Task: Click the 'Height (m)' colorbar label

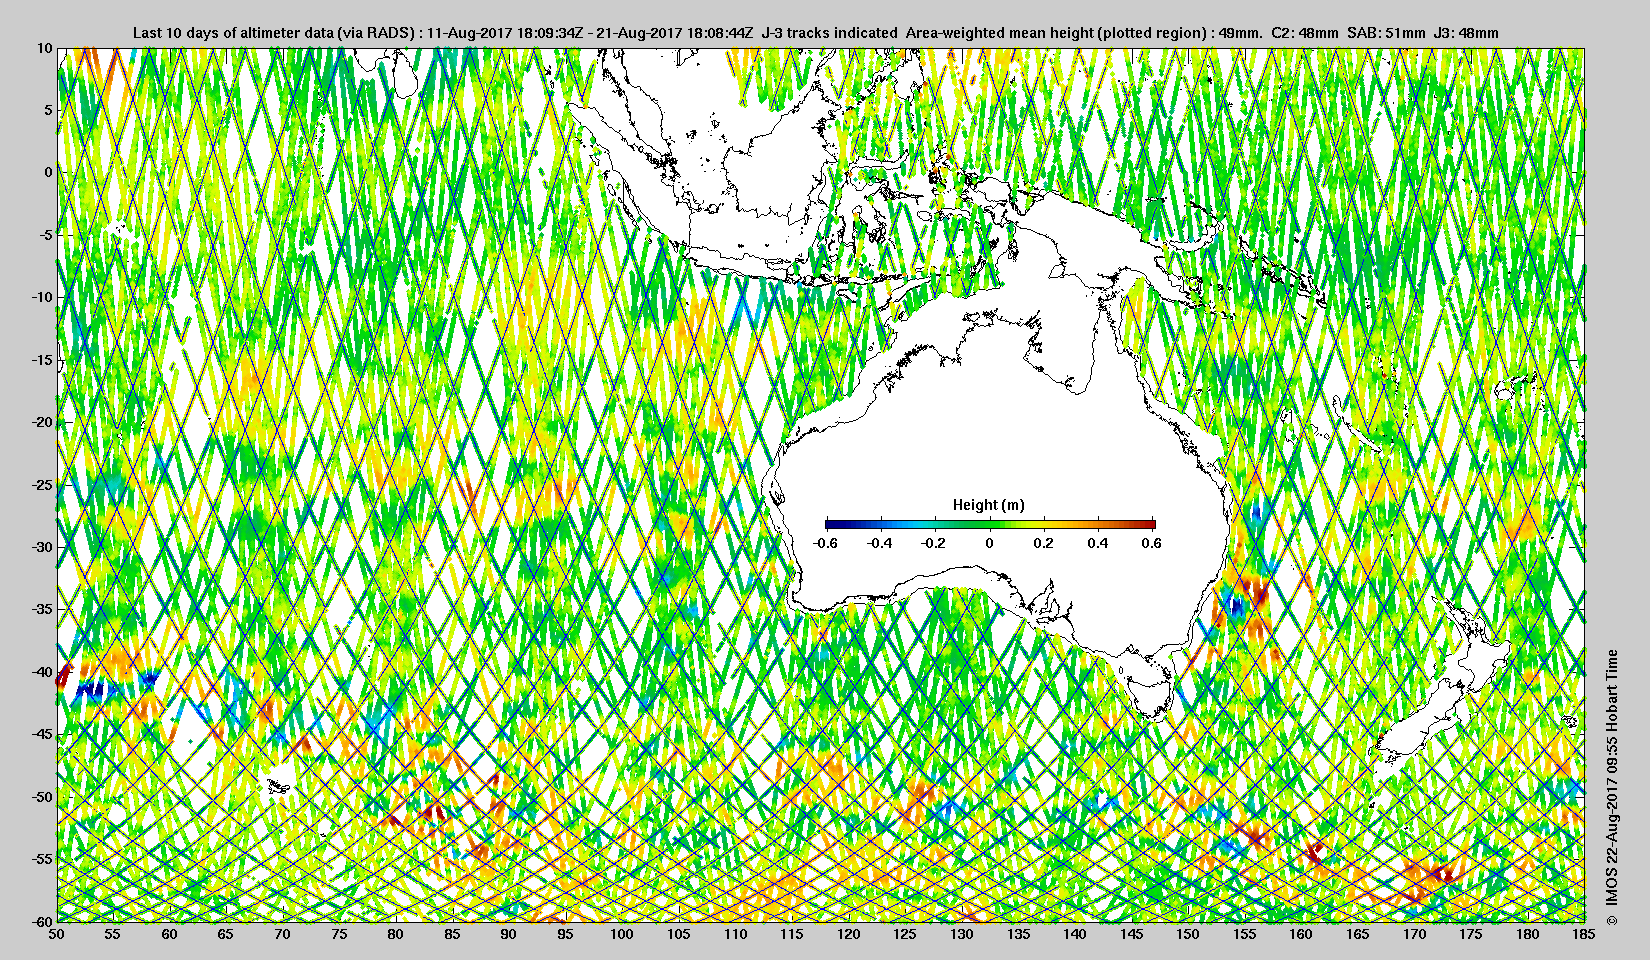Action: pos(989,505)
